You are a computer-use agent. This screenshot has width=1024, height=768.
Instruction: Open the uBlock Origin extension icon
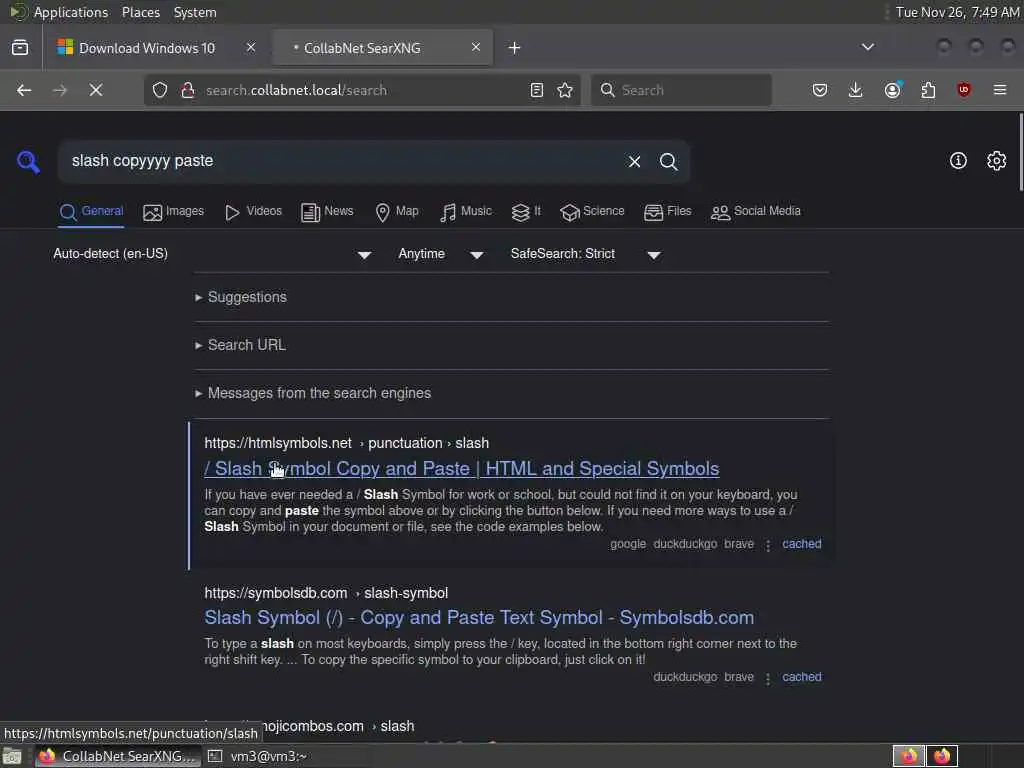(964, 90)
